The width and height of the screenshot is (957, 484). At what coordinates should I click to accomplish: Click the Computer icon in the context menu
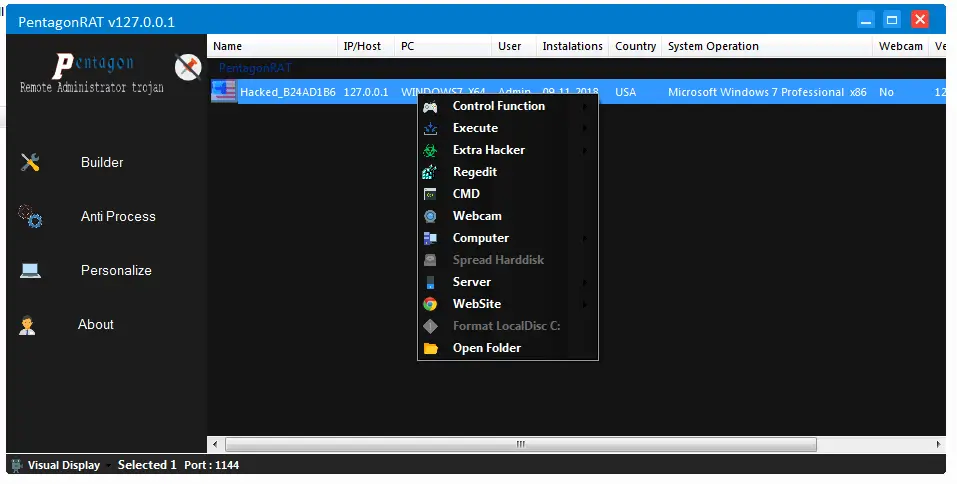pyautogui.click(x=430, y=238)
